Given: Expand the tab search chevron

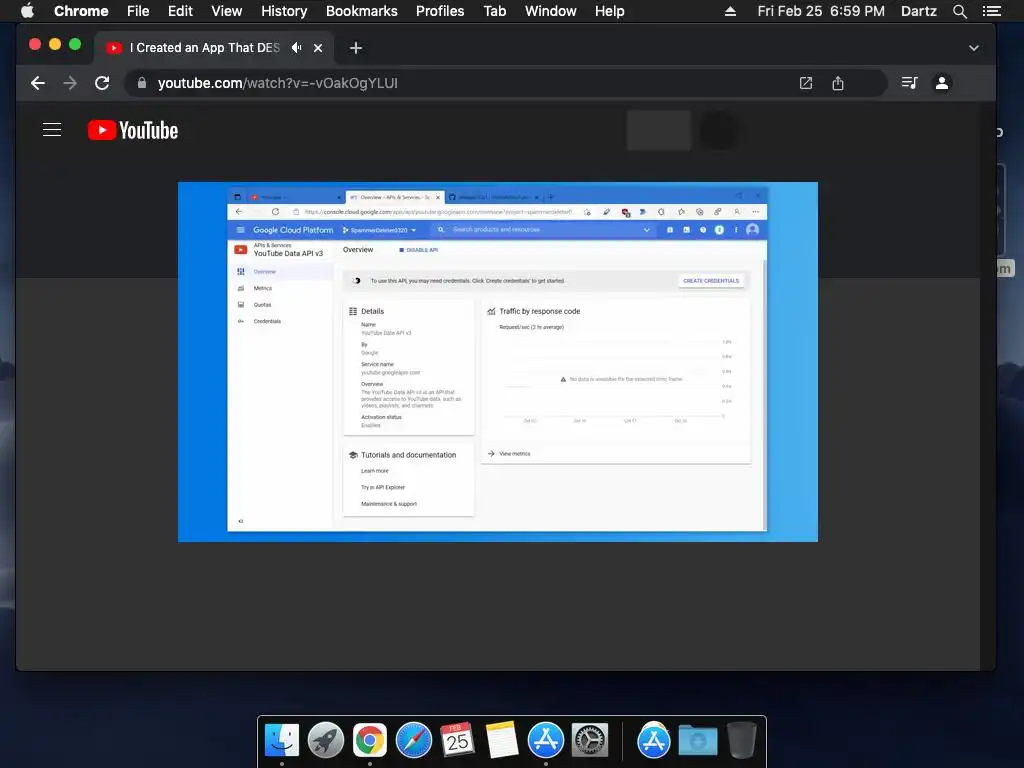Looking at the screenshot, I should 974,48.
